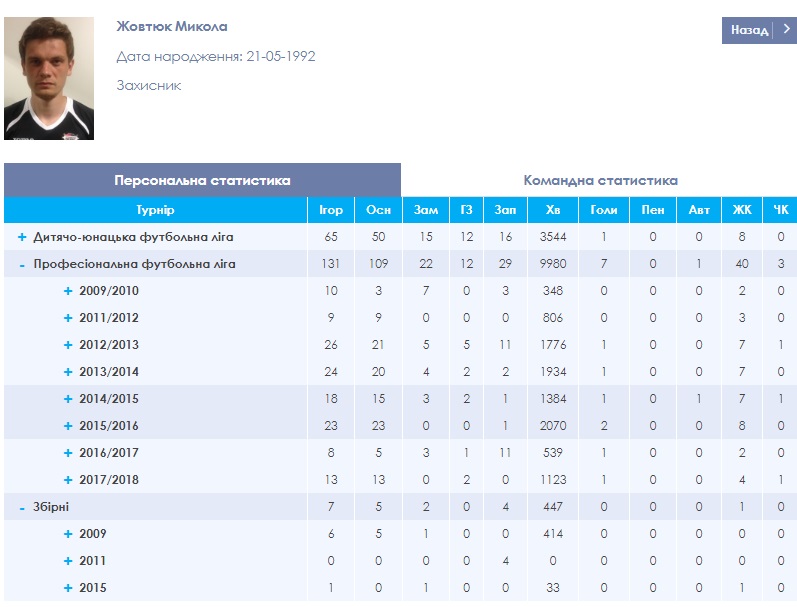Expand the 2016/2017 season plus icon
The height and width of the screenshot is (607, 797).
[x=68, y=452]
